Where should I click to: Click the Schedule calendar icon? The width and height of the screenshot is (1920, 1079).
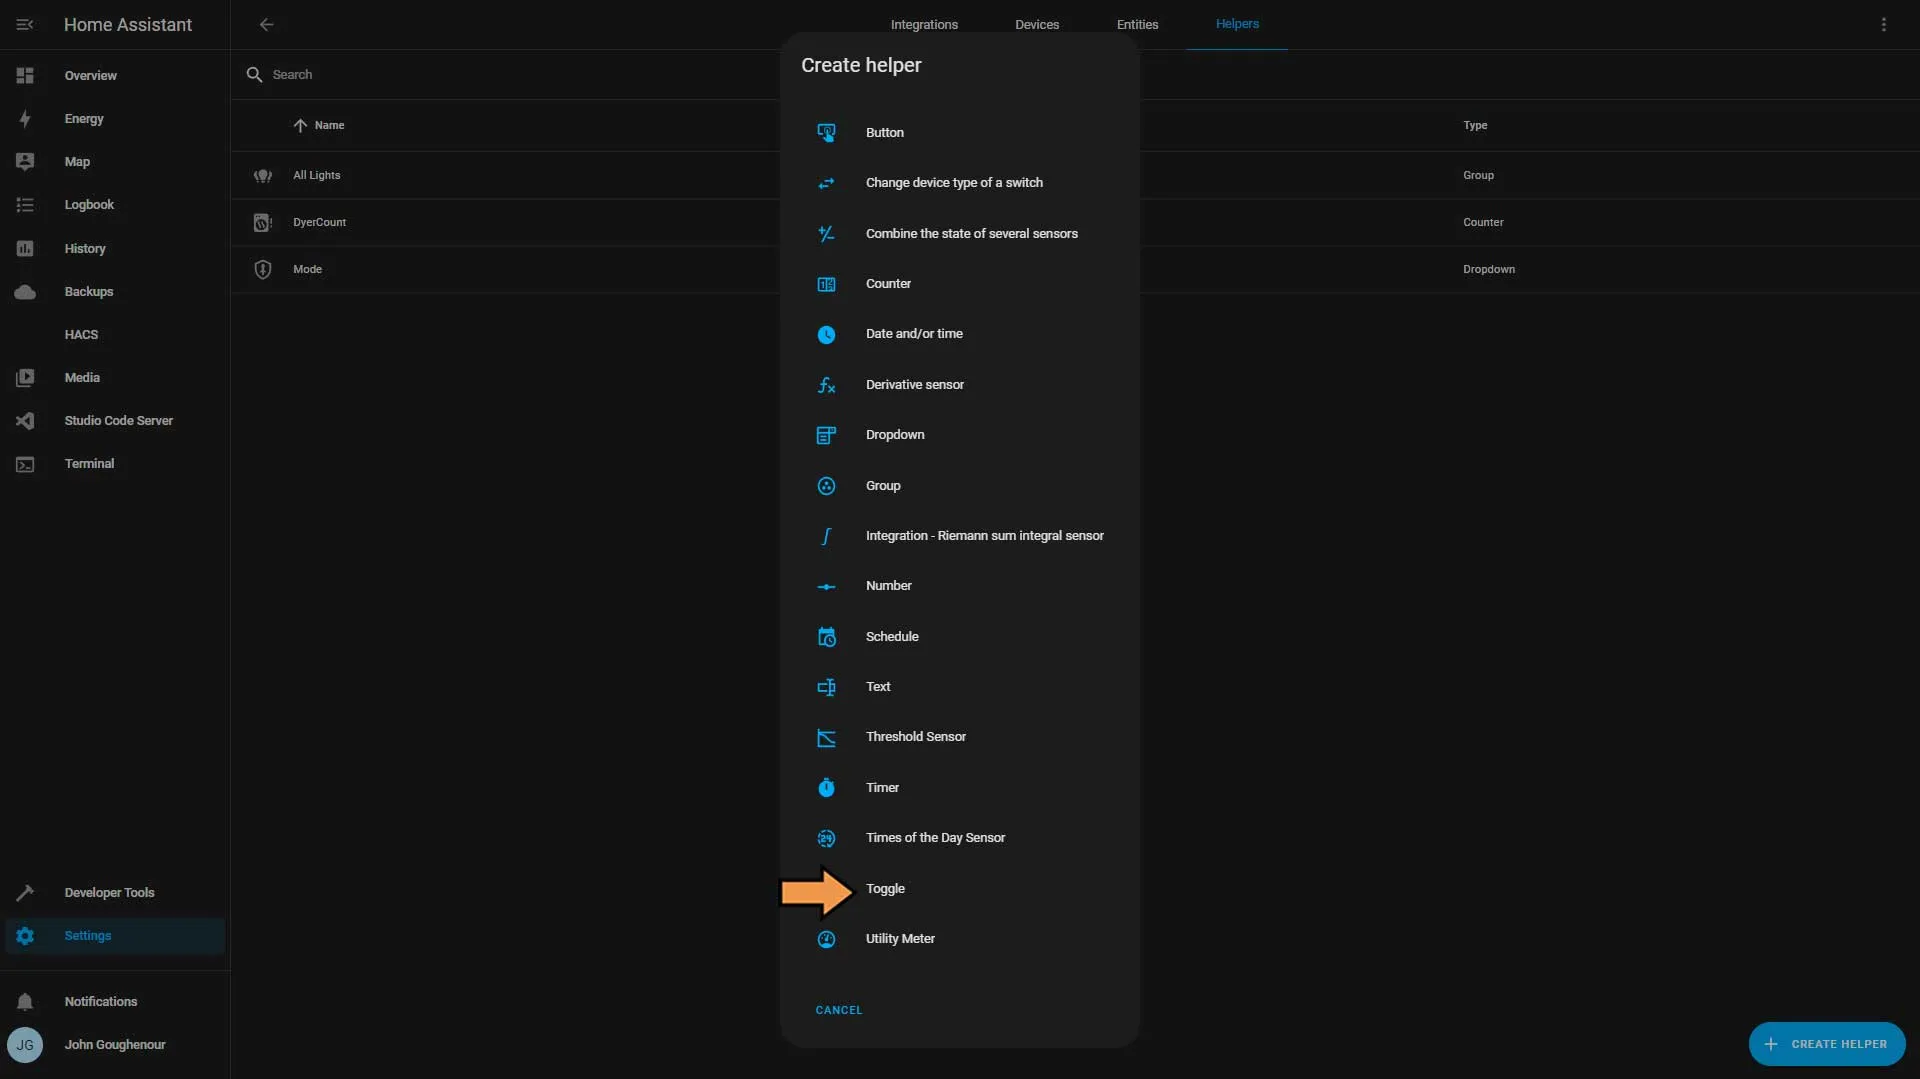[x=826, y=637]
